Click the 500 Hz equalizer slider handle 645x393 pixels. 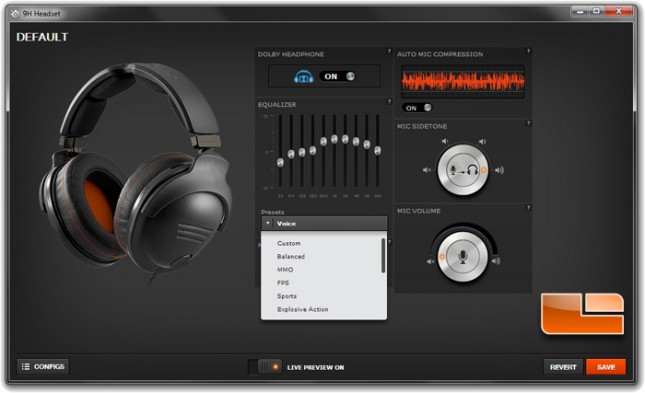323,142
